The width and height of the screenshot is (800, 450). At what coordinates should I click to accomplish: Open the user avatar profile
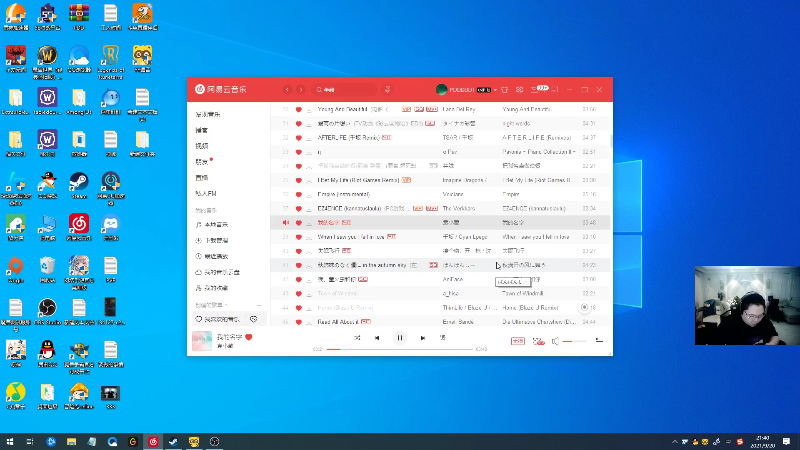[x=441, y=89]
